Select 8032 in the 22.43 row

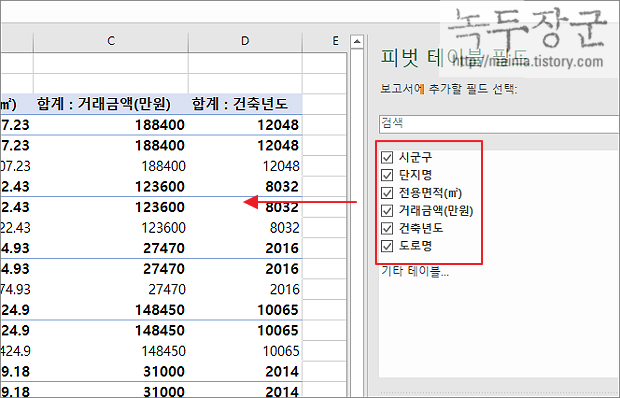[x=245, y=228]
